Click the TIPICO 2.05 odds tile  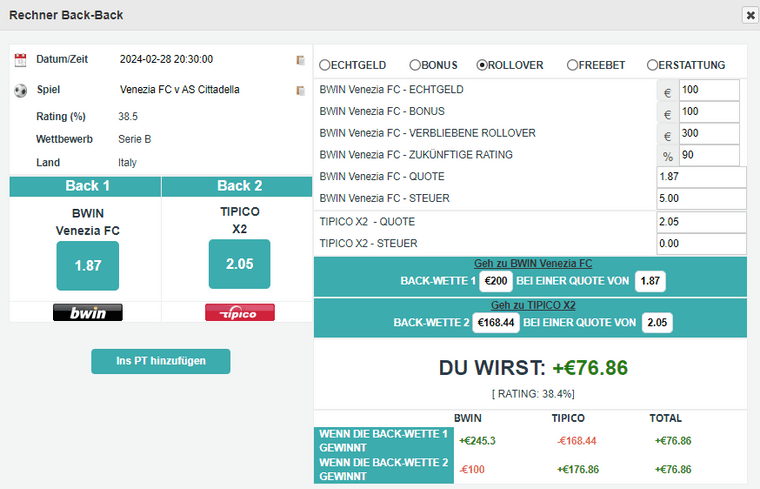coord(239,264)
